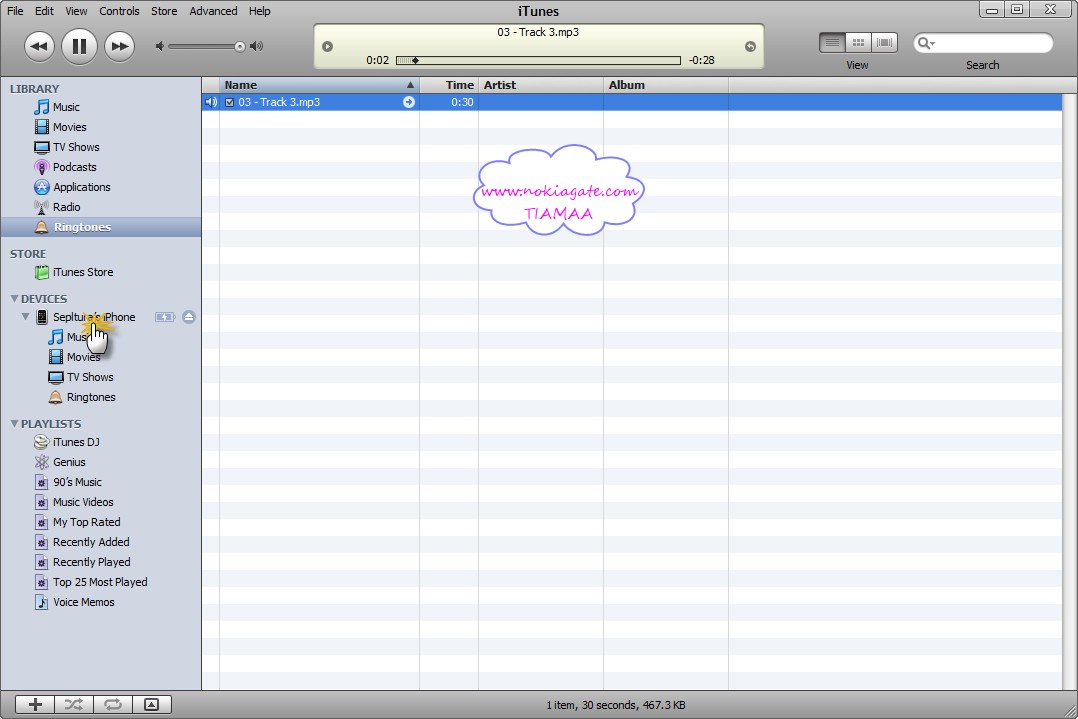This screenshot has height=719, width=1078.
Task: Collapse the PLAYLISTS section
Action: coord(14,424)
